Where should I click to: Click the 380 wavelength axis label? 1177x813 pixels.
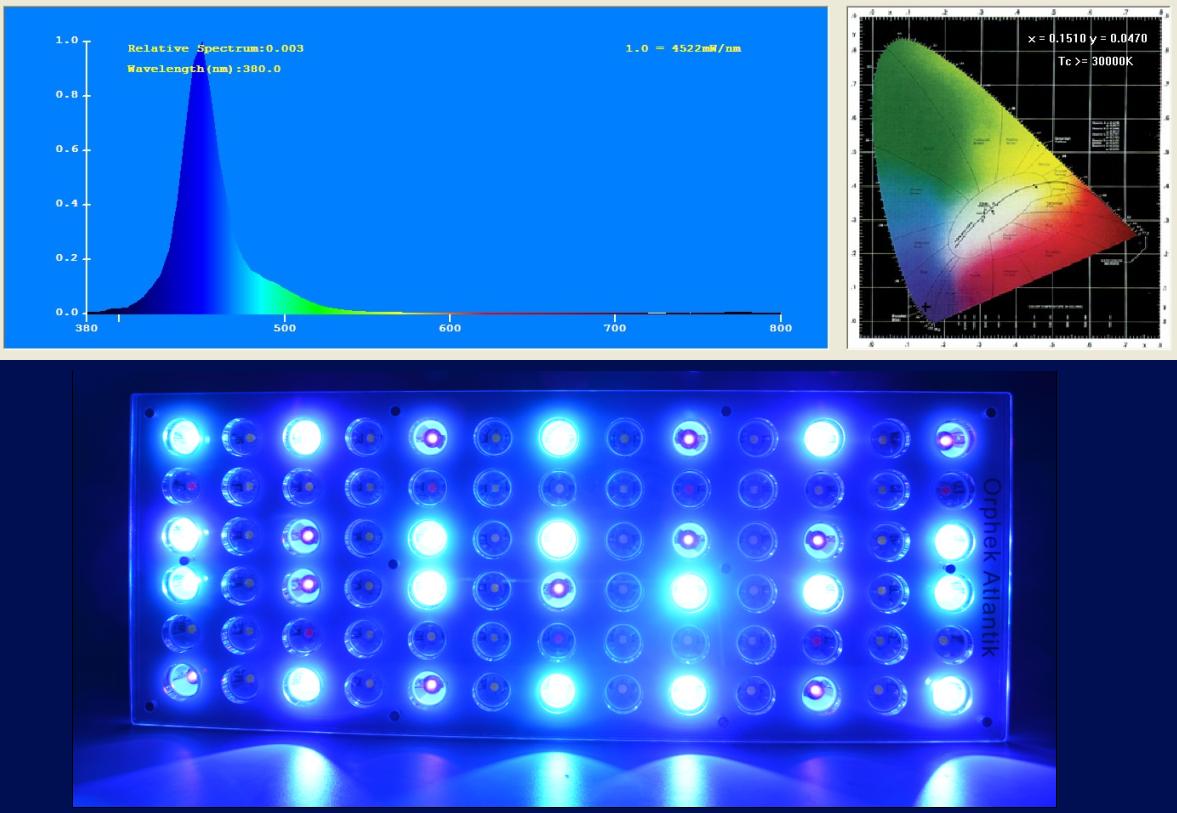[x=86, y=328]
